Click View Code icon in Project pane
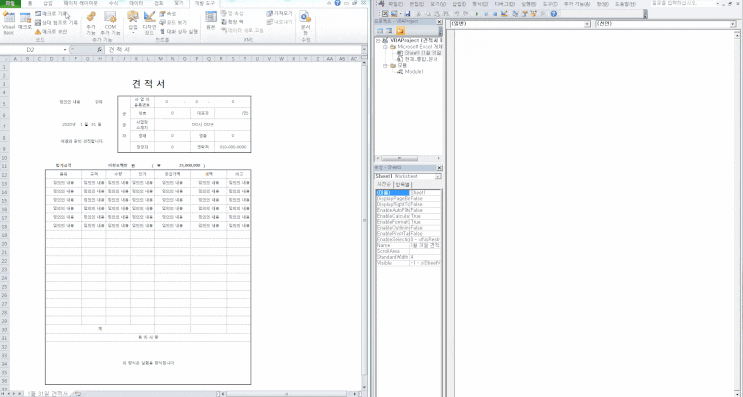This screenshot has width=743, height=397. pyautogui.click(x=380, y=31)
